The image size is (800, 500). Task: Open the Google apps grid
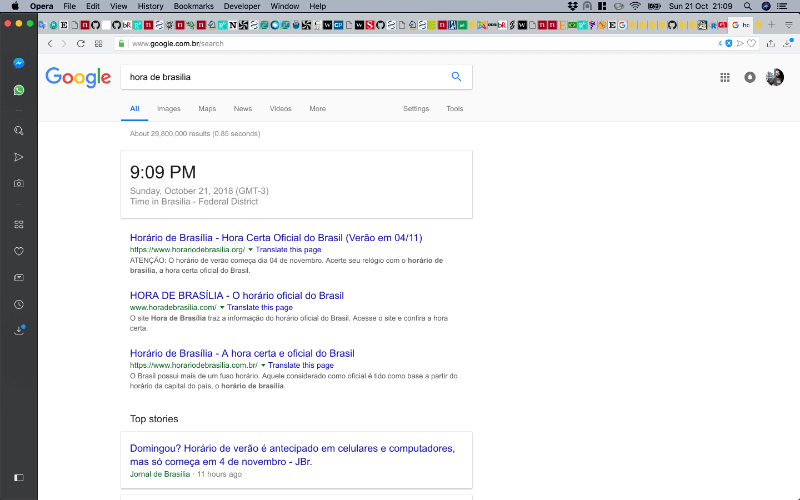(724, 78)
